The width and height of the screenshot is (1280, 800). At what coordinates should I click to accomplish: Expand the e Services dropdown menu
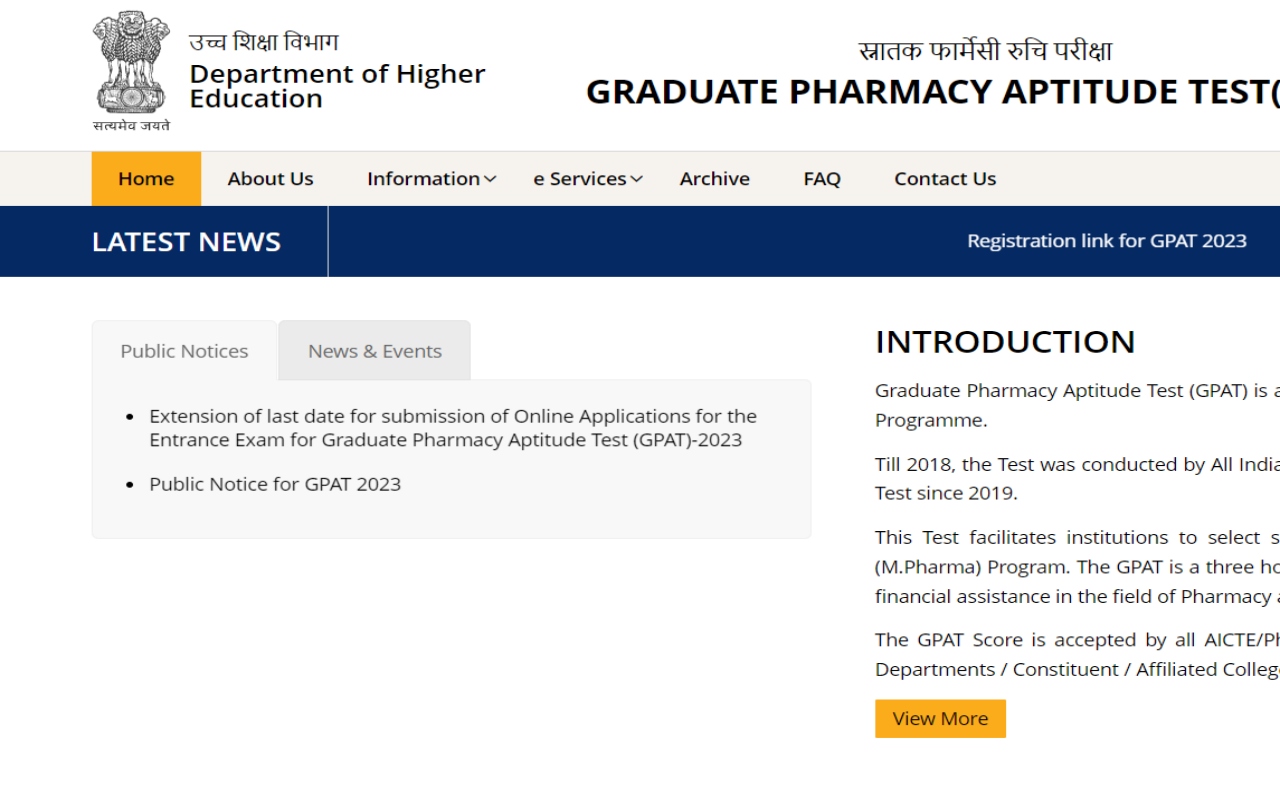[587, 179]
